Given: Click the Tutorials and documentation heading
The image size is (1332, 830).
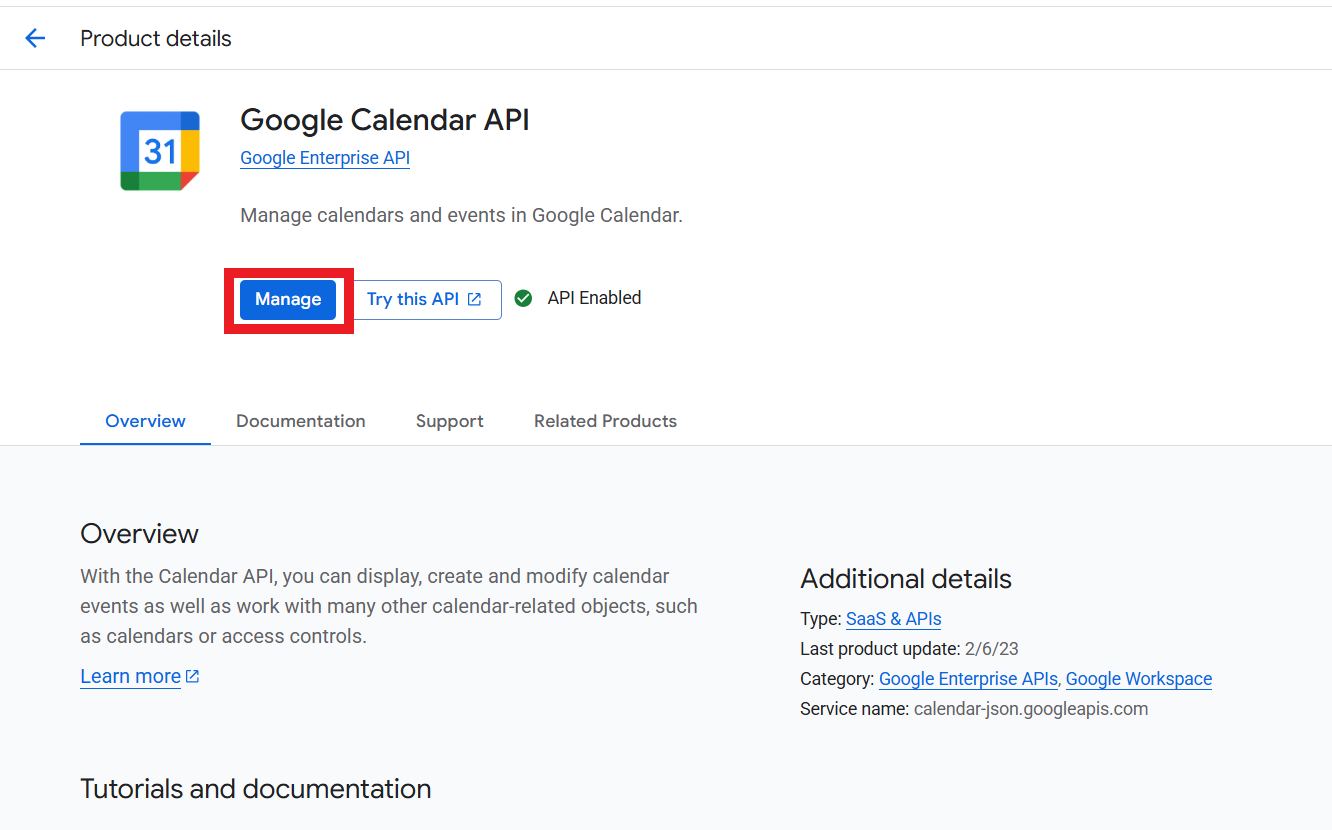Looking at the screenshot, I should (x=256, y=789).
